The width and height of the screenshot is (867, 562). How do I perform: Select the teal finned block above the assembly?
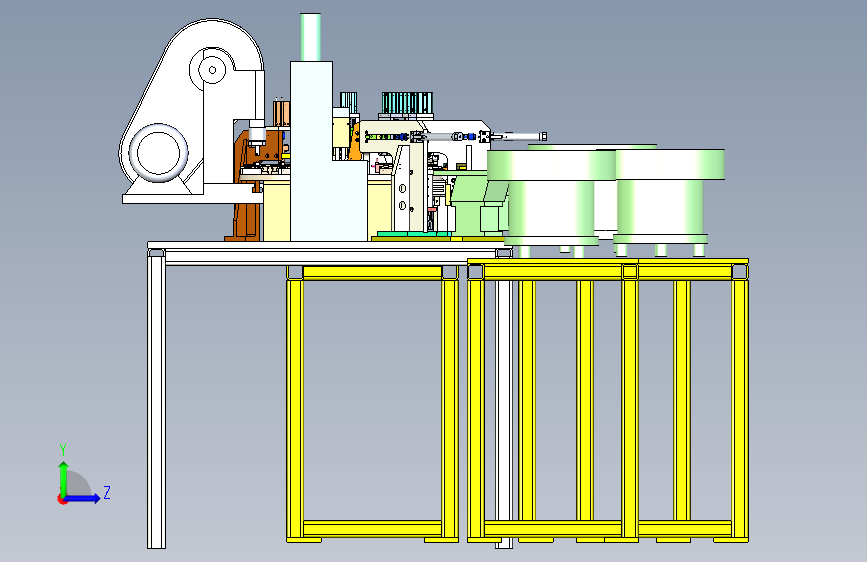407,103
